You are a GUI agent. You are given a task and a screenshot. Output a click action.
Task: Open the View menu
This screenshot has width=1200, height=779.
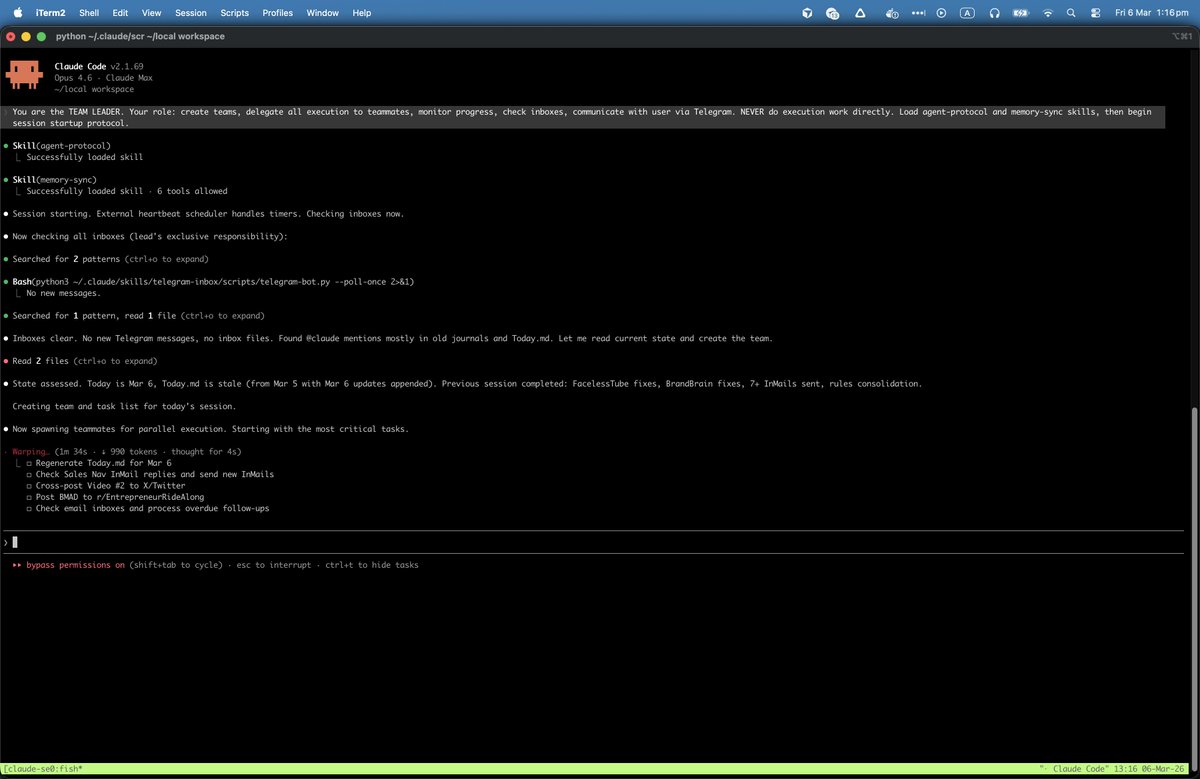click(x=151, y=13)
